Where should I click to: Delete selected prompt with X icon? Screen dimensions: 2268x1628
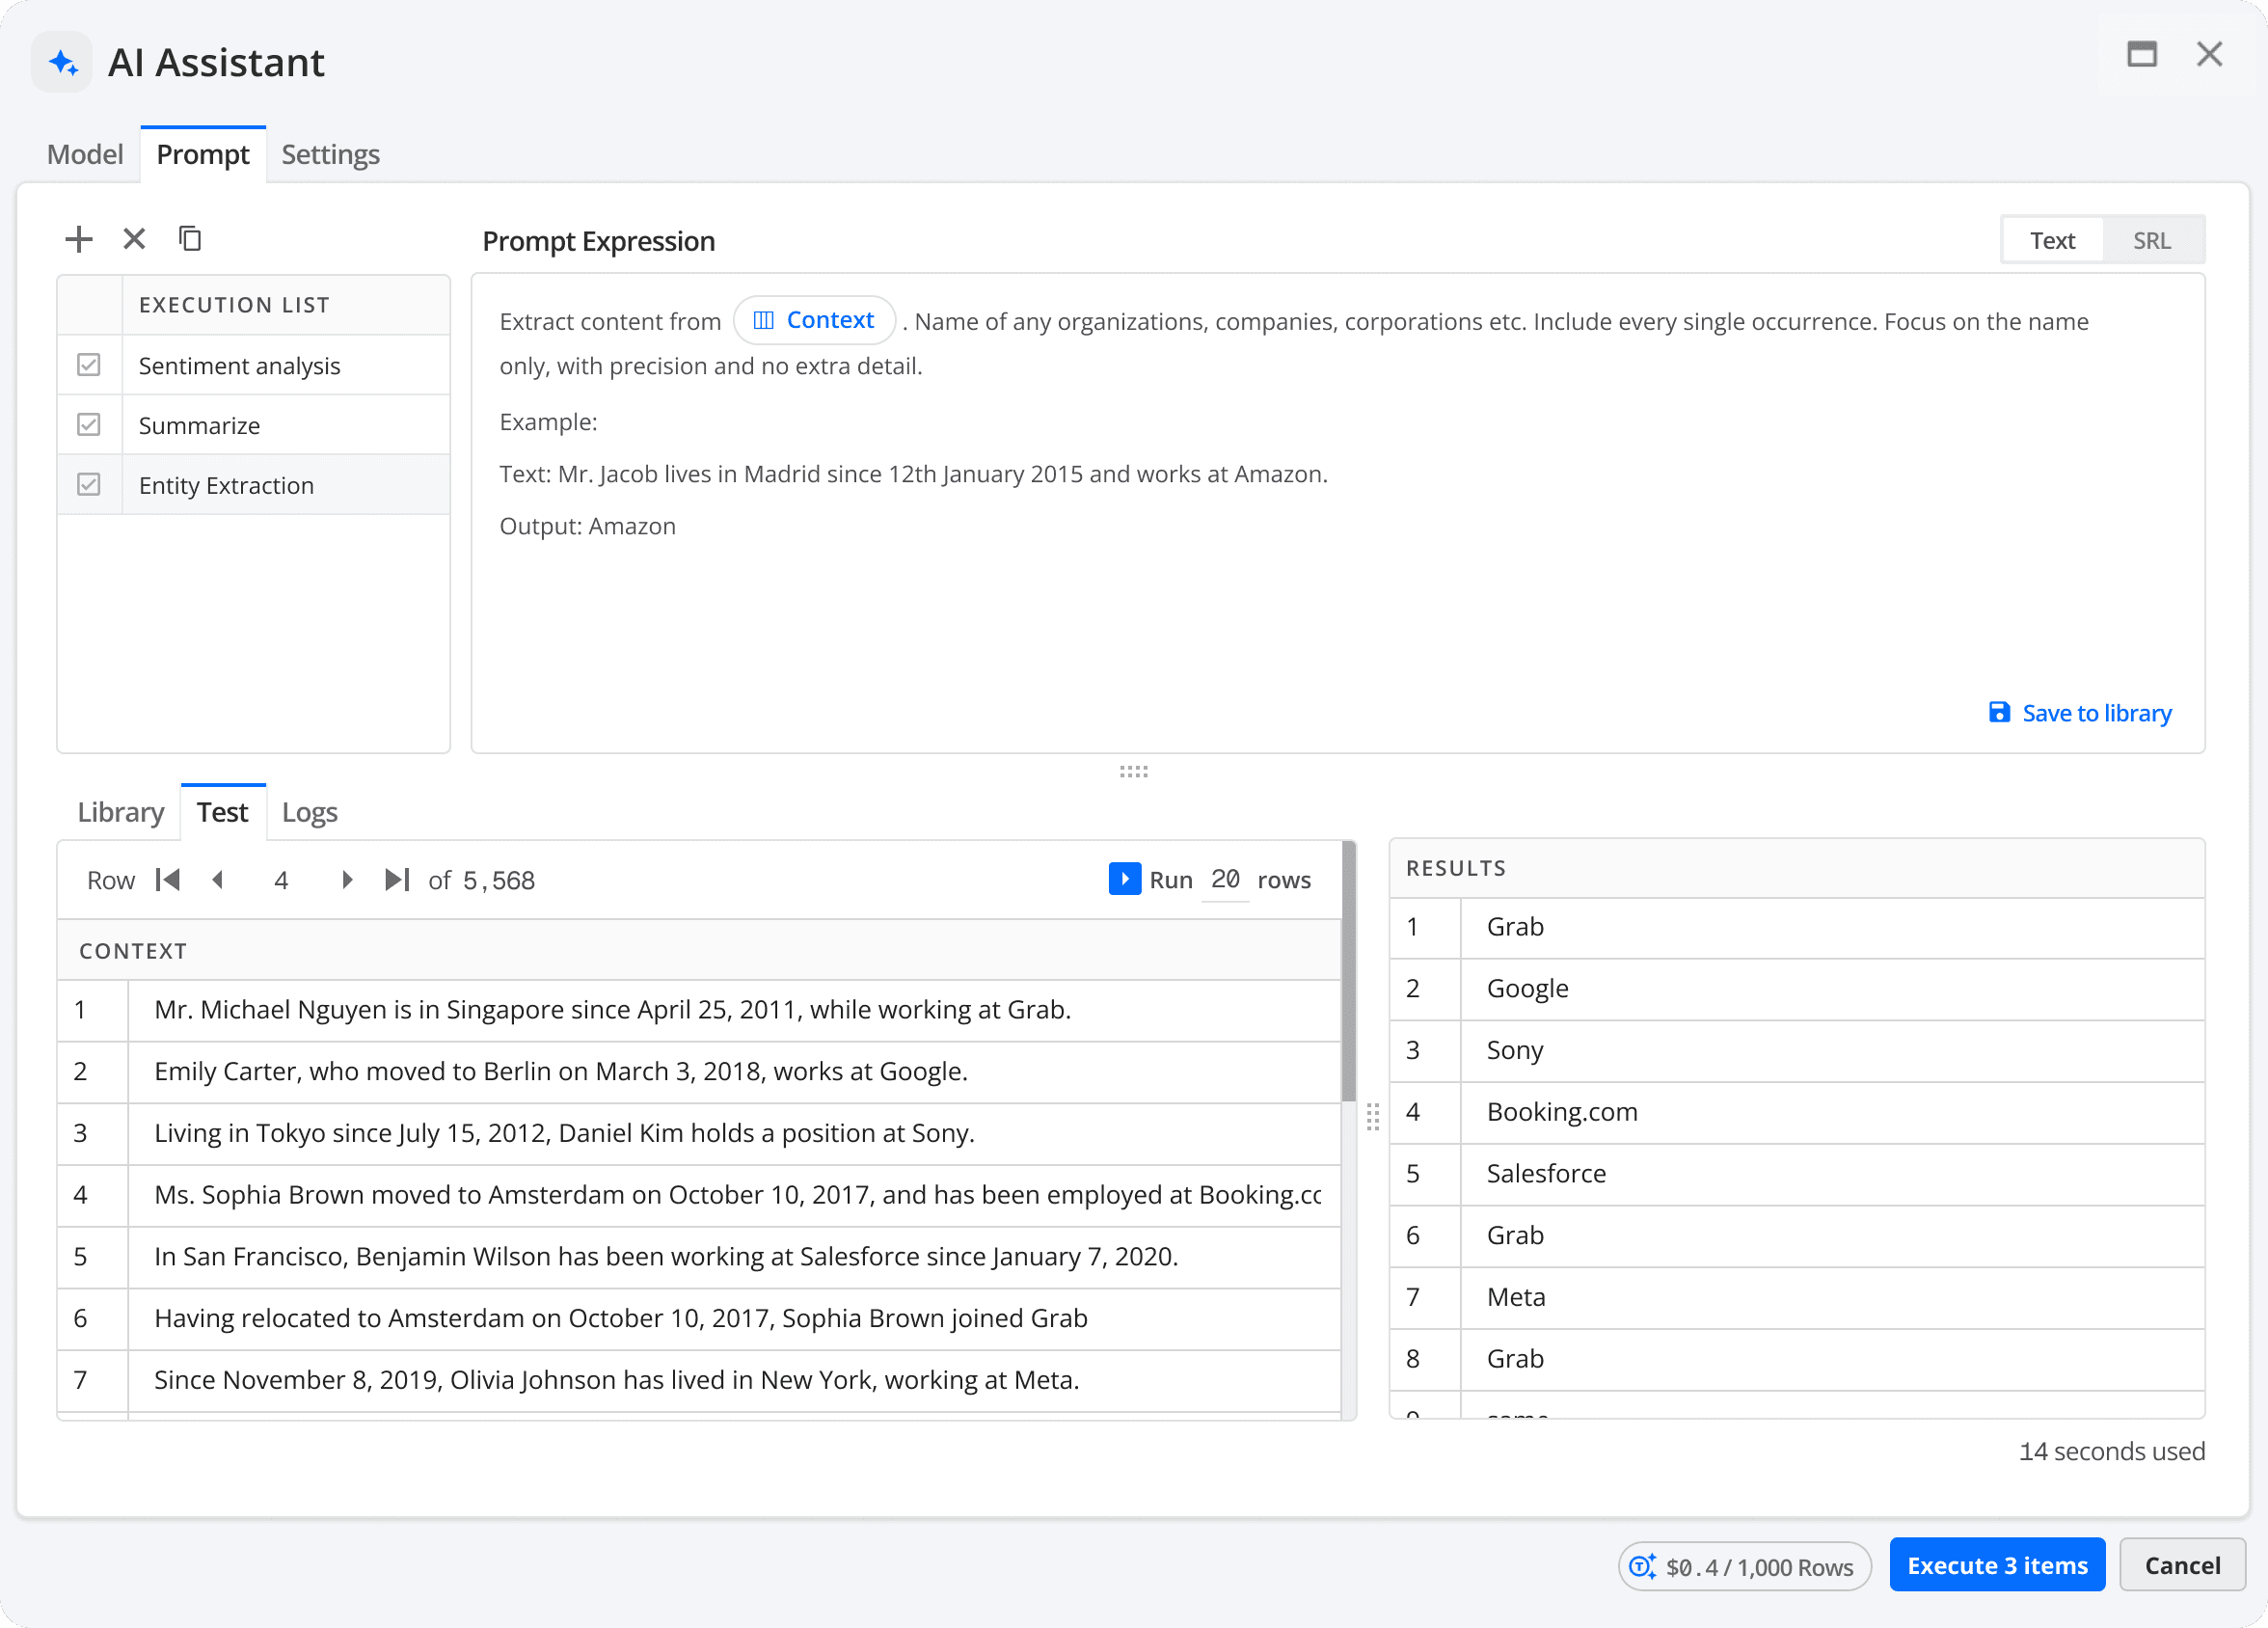pyautogui.click(x=134, y=239)
